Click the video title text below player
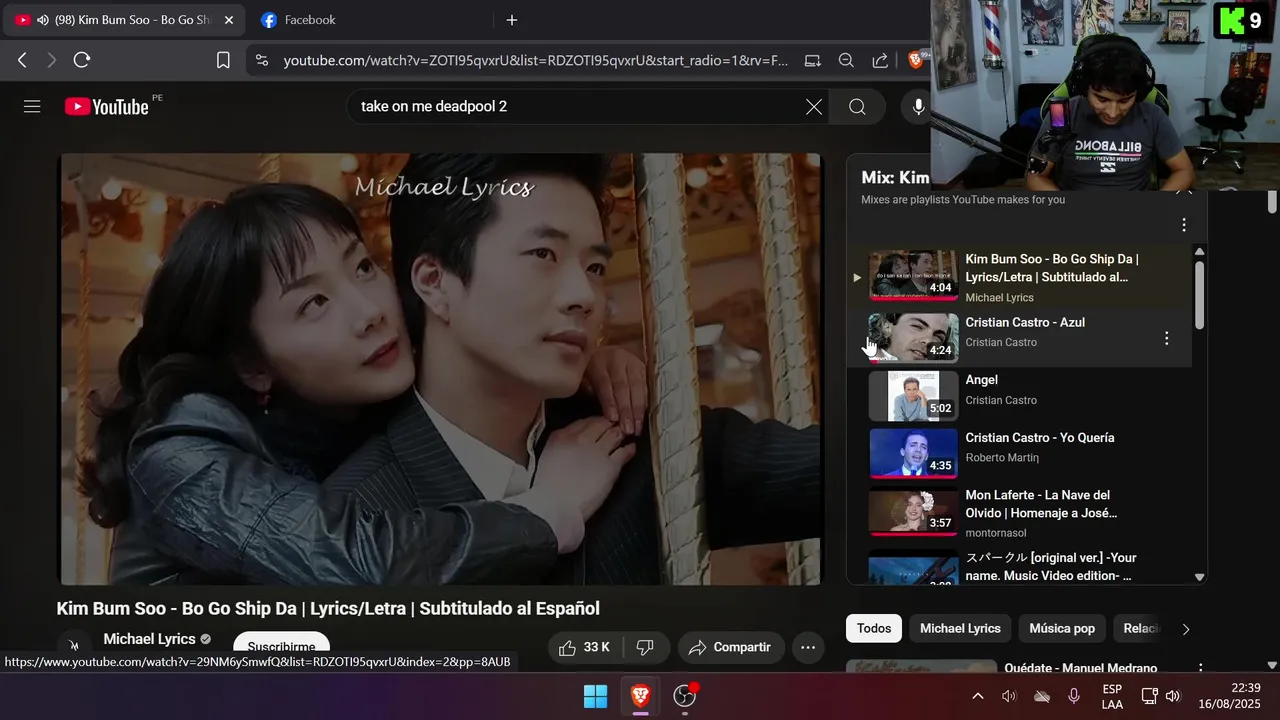The width and height of the screenshot is (1280, 720). (328, 608)
